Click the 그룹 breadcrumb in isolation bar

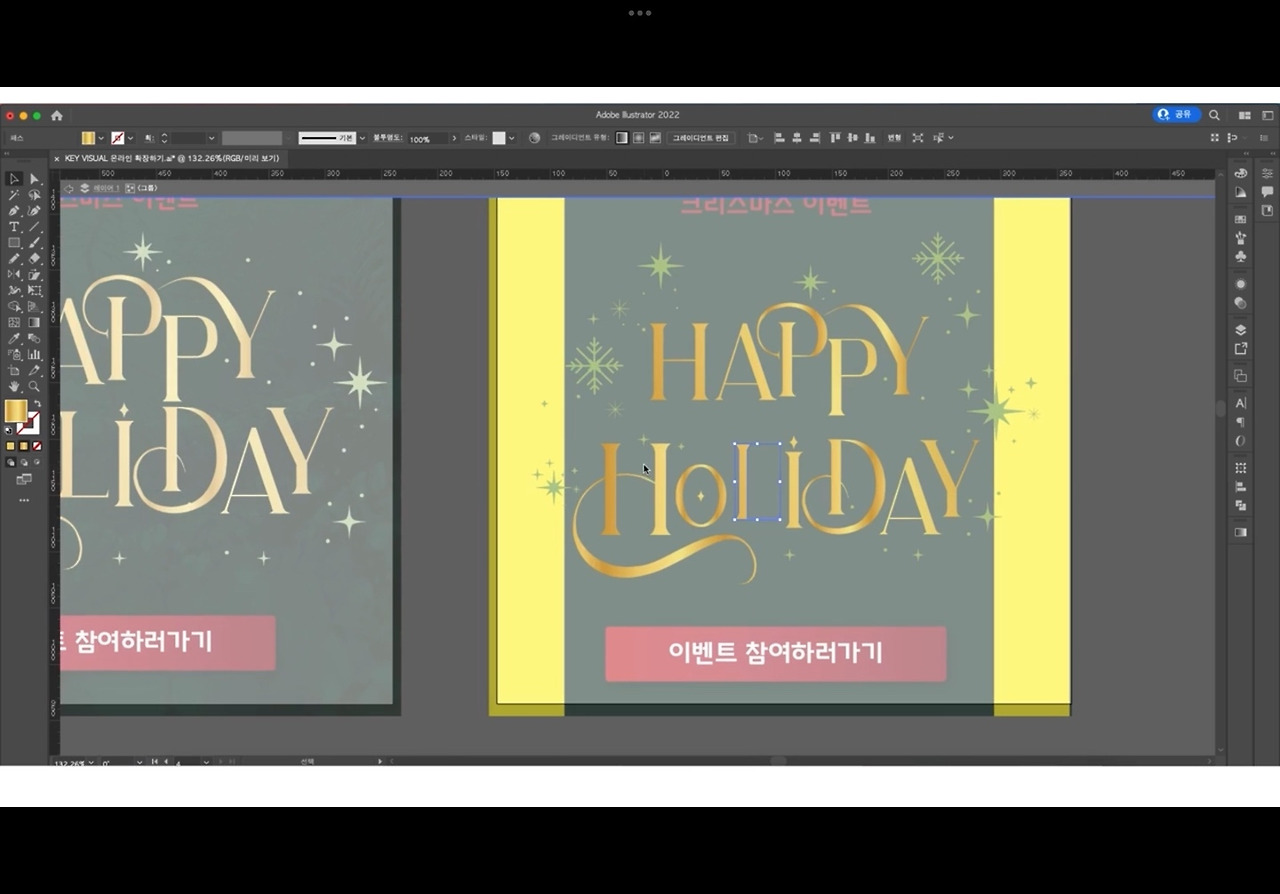[147, 188]
